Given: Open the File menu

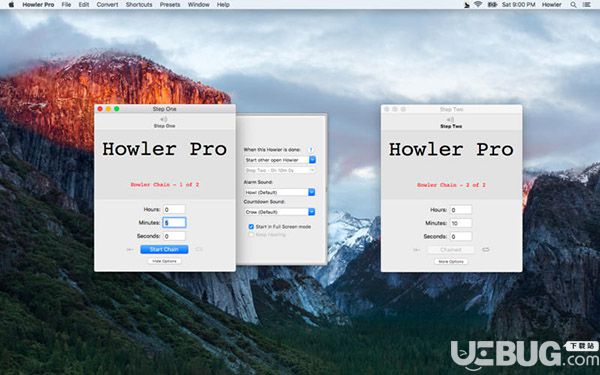Looking at the screenshot, I should coord(66,5).
